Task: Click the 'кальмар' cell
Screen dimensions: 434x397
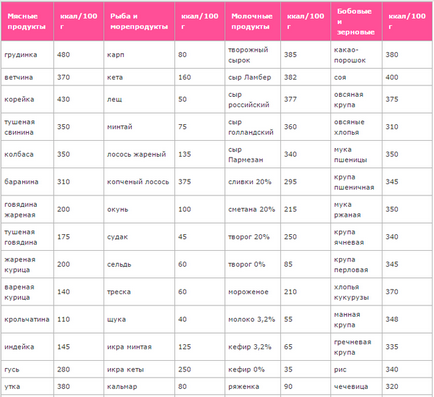Action: click(139, 387)
